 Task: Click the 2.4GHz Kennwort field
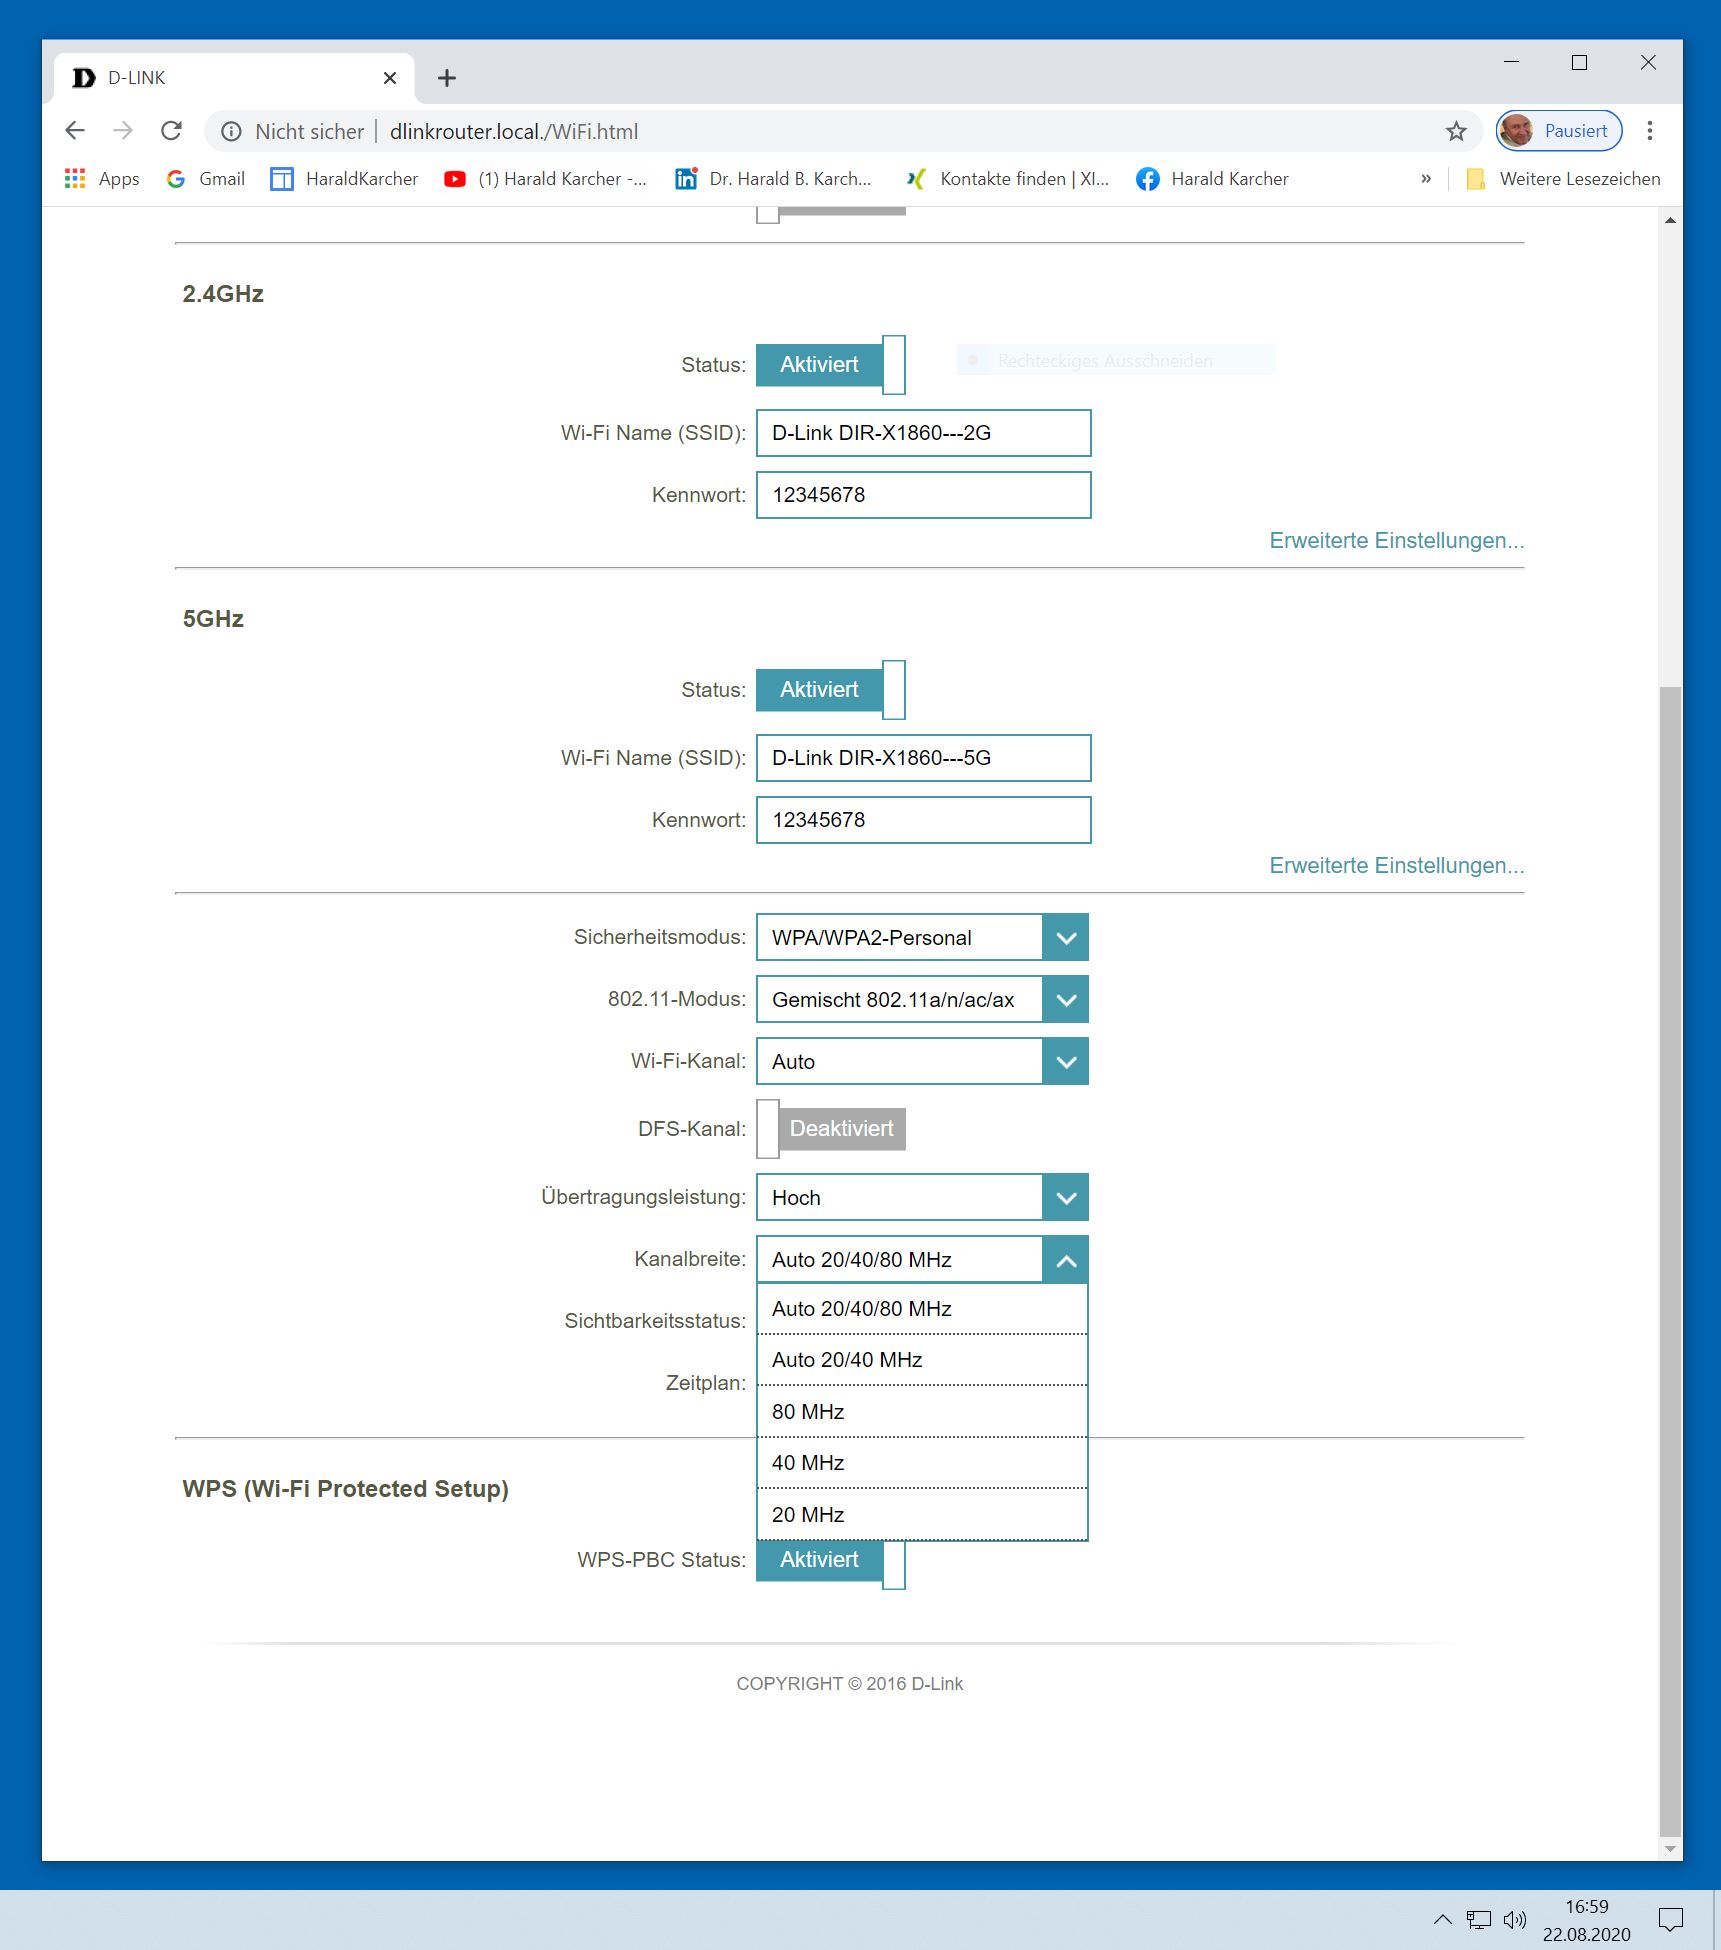pyautogui.click(x=923, y=495)
